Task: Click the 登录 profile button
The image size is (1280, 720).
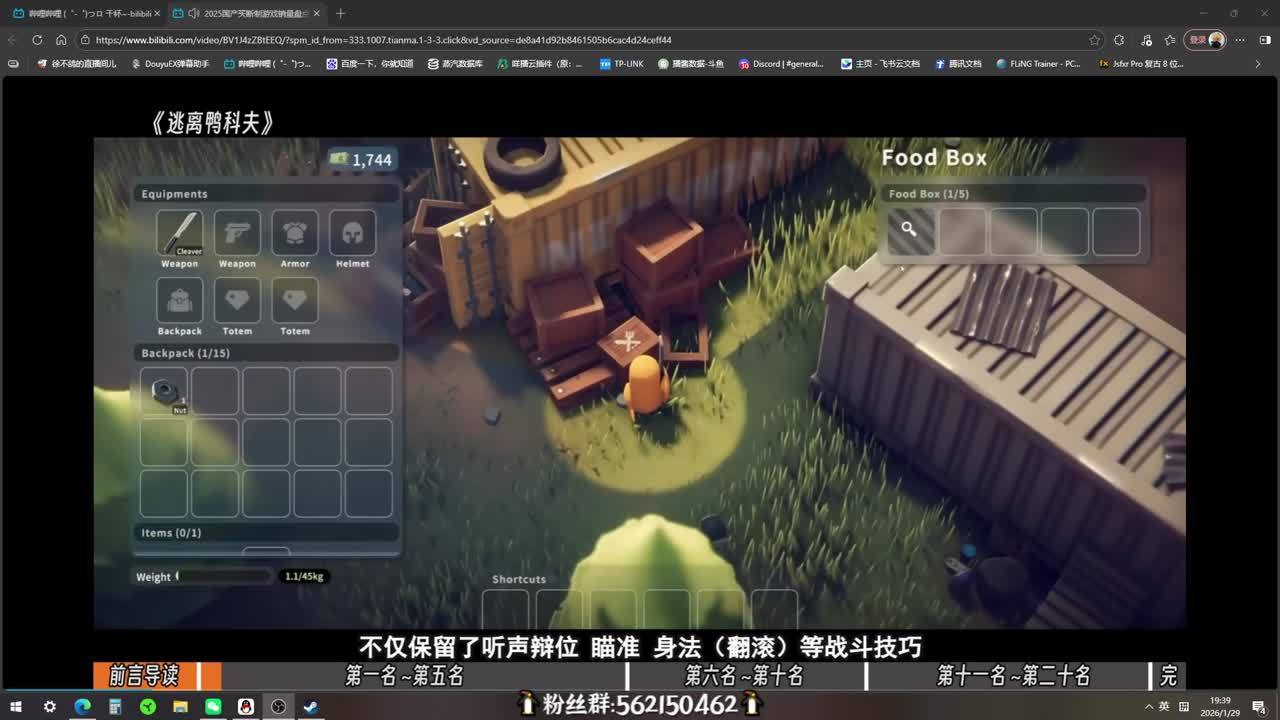Action: pos(1205,40)
